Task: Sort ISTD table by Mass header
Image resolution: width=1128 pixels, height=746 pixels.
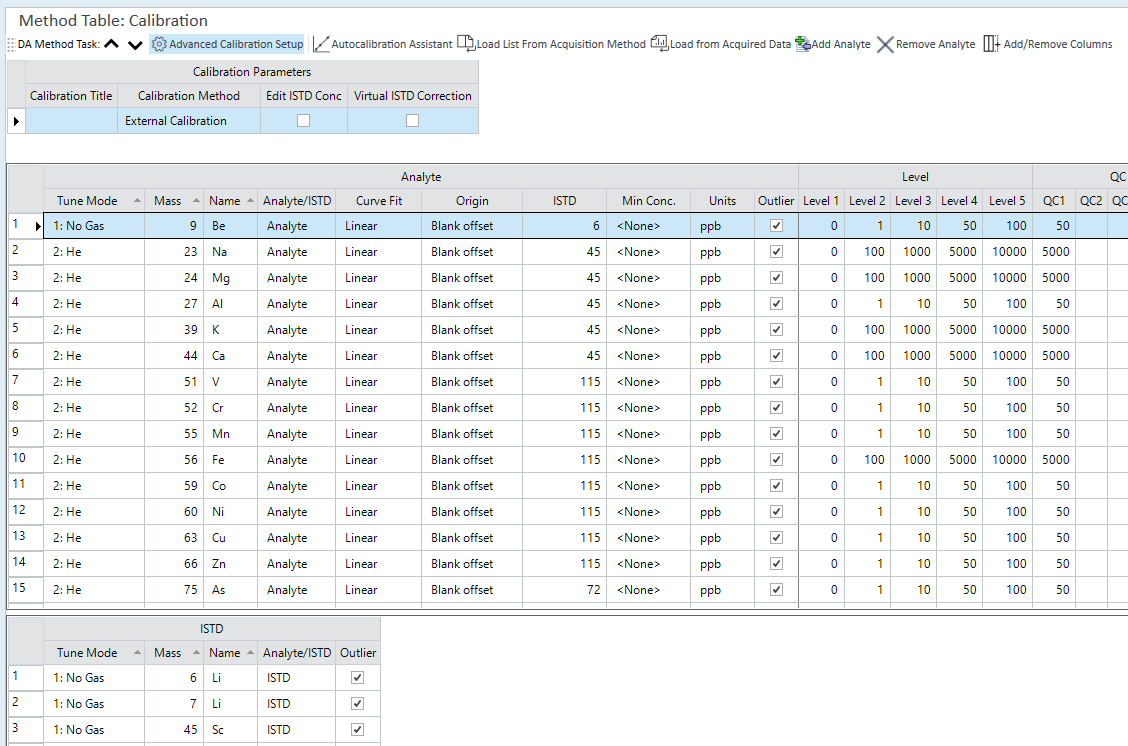Action: pos(174,652)
